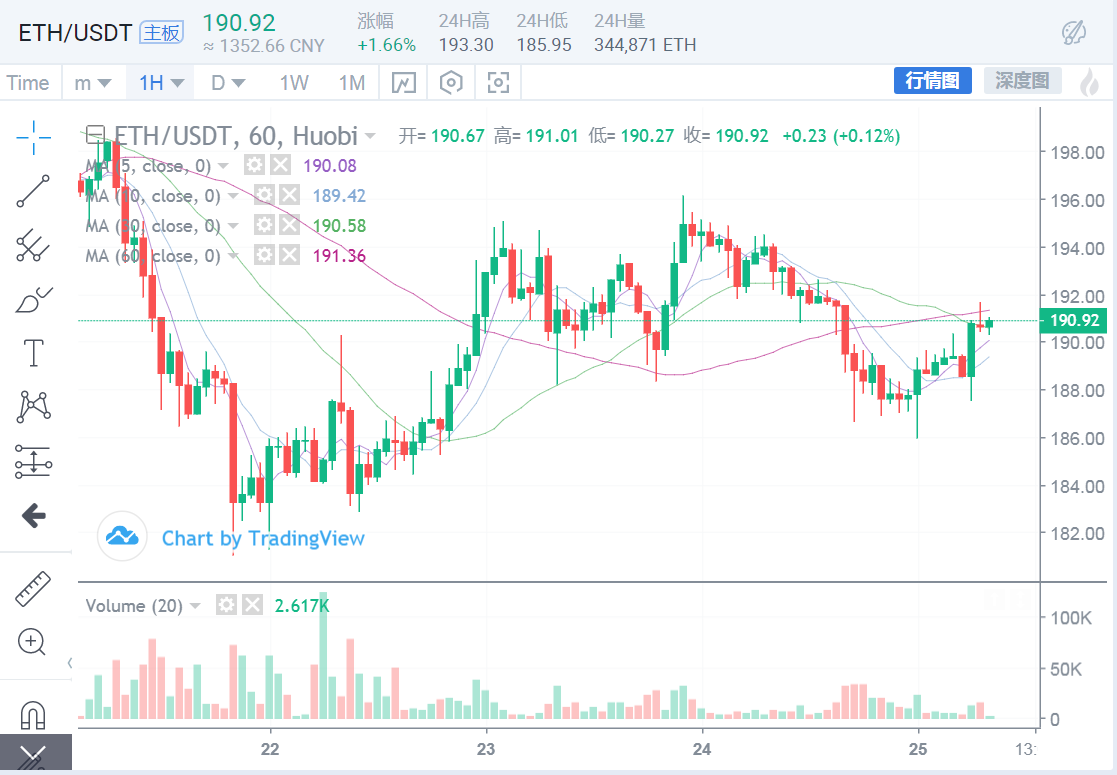Click the 24H量 value 344,871 ETH
1117x775 pixels.
coord(645,45)
